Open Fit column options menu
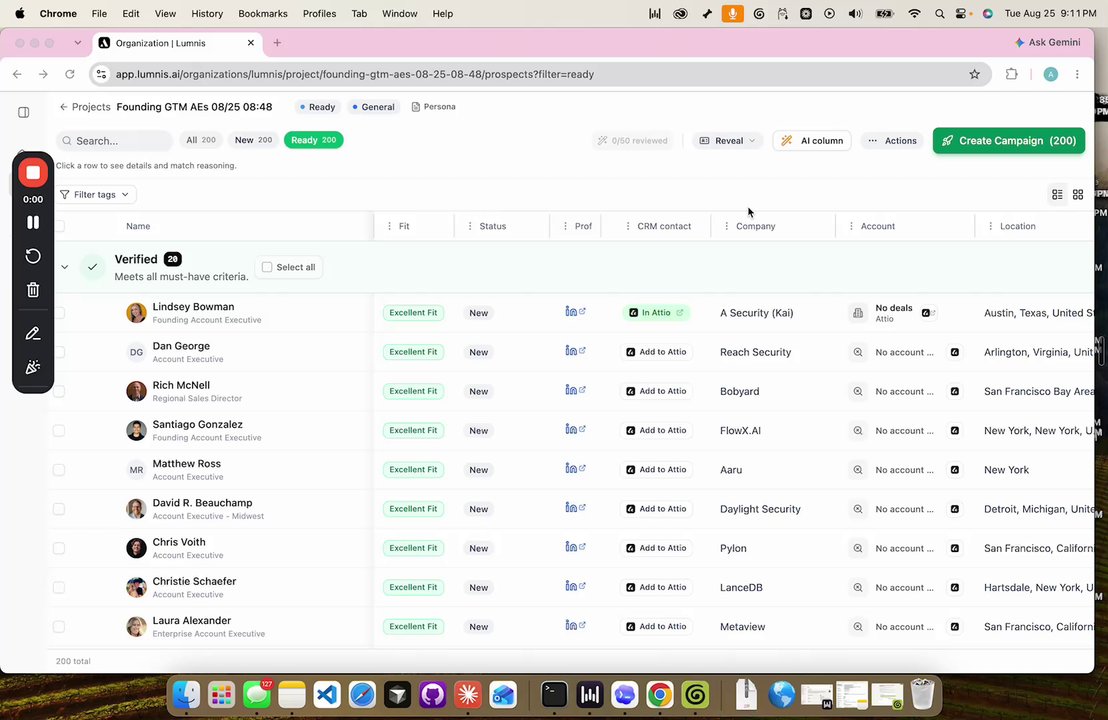Viewport: 1108px width, 720px height. tap(389, 226)
